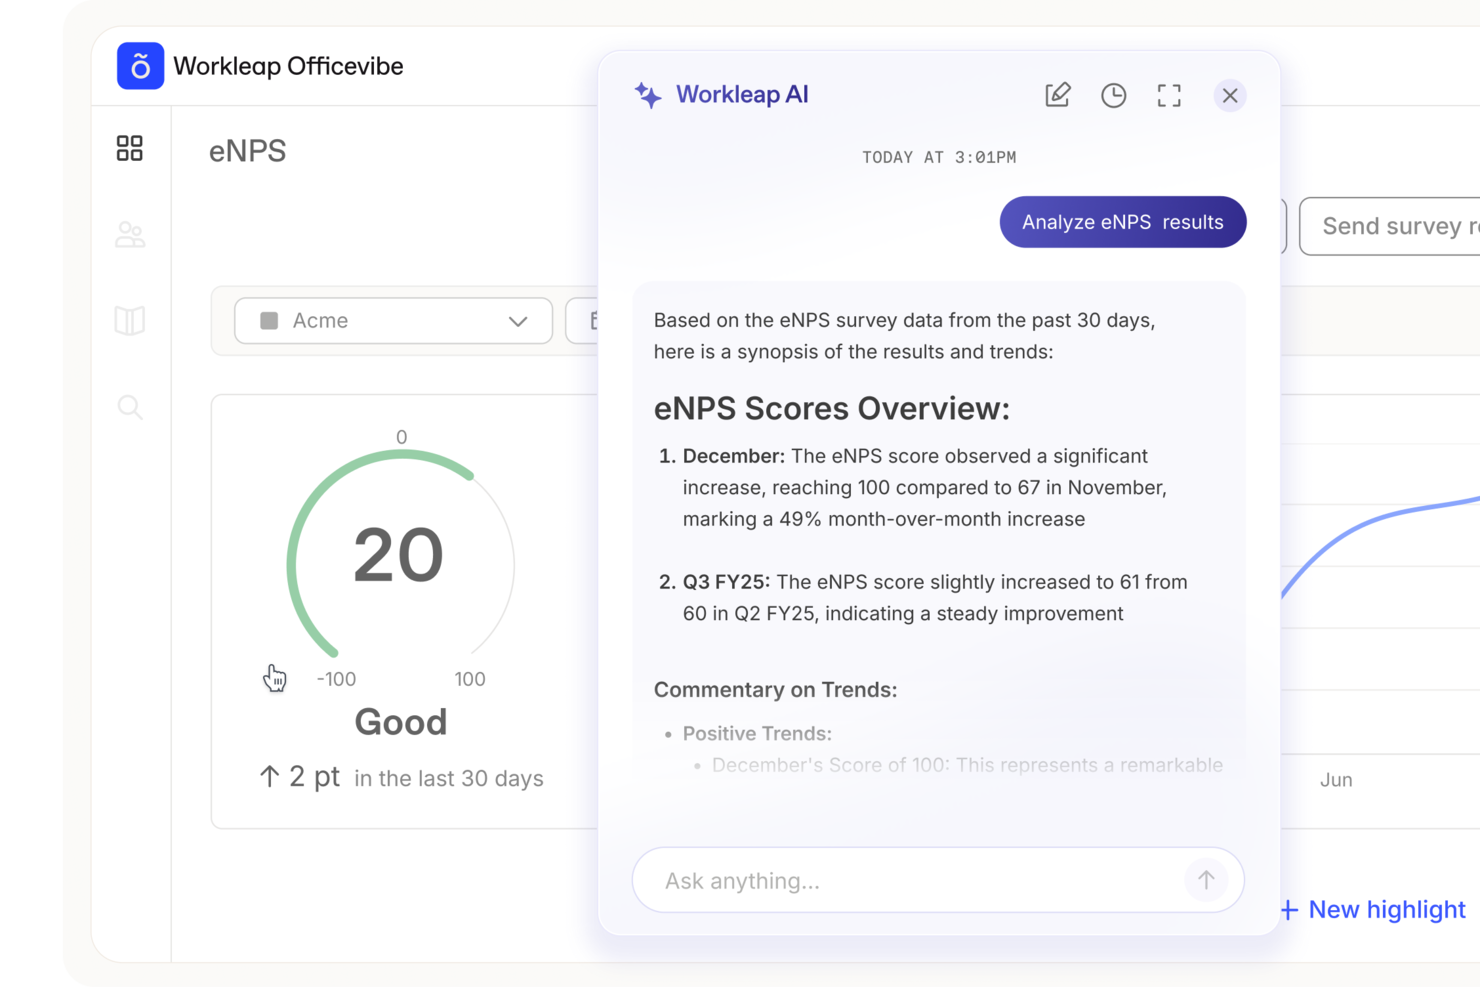Screen dimensions: 1480x987
Task: Select the team members icon in the sidebar
Action: pos(130,234)
